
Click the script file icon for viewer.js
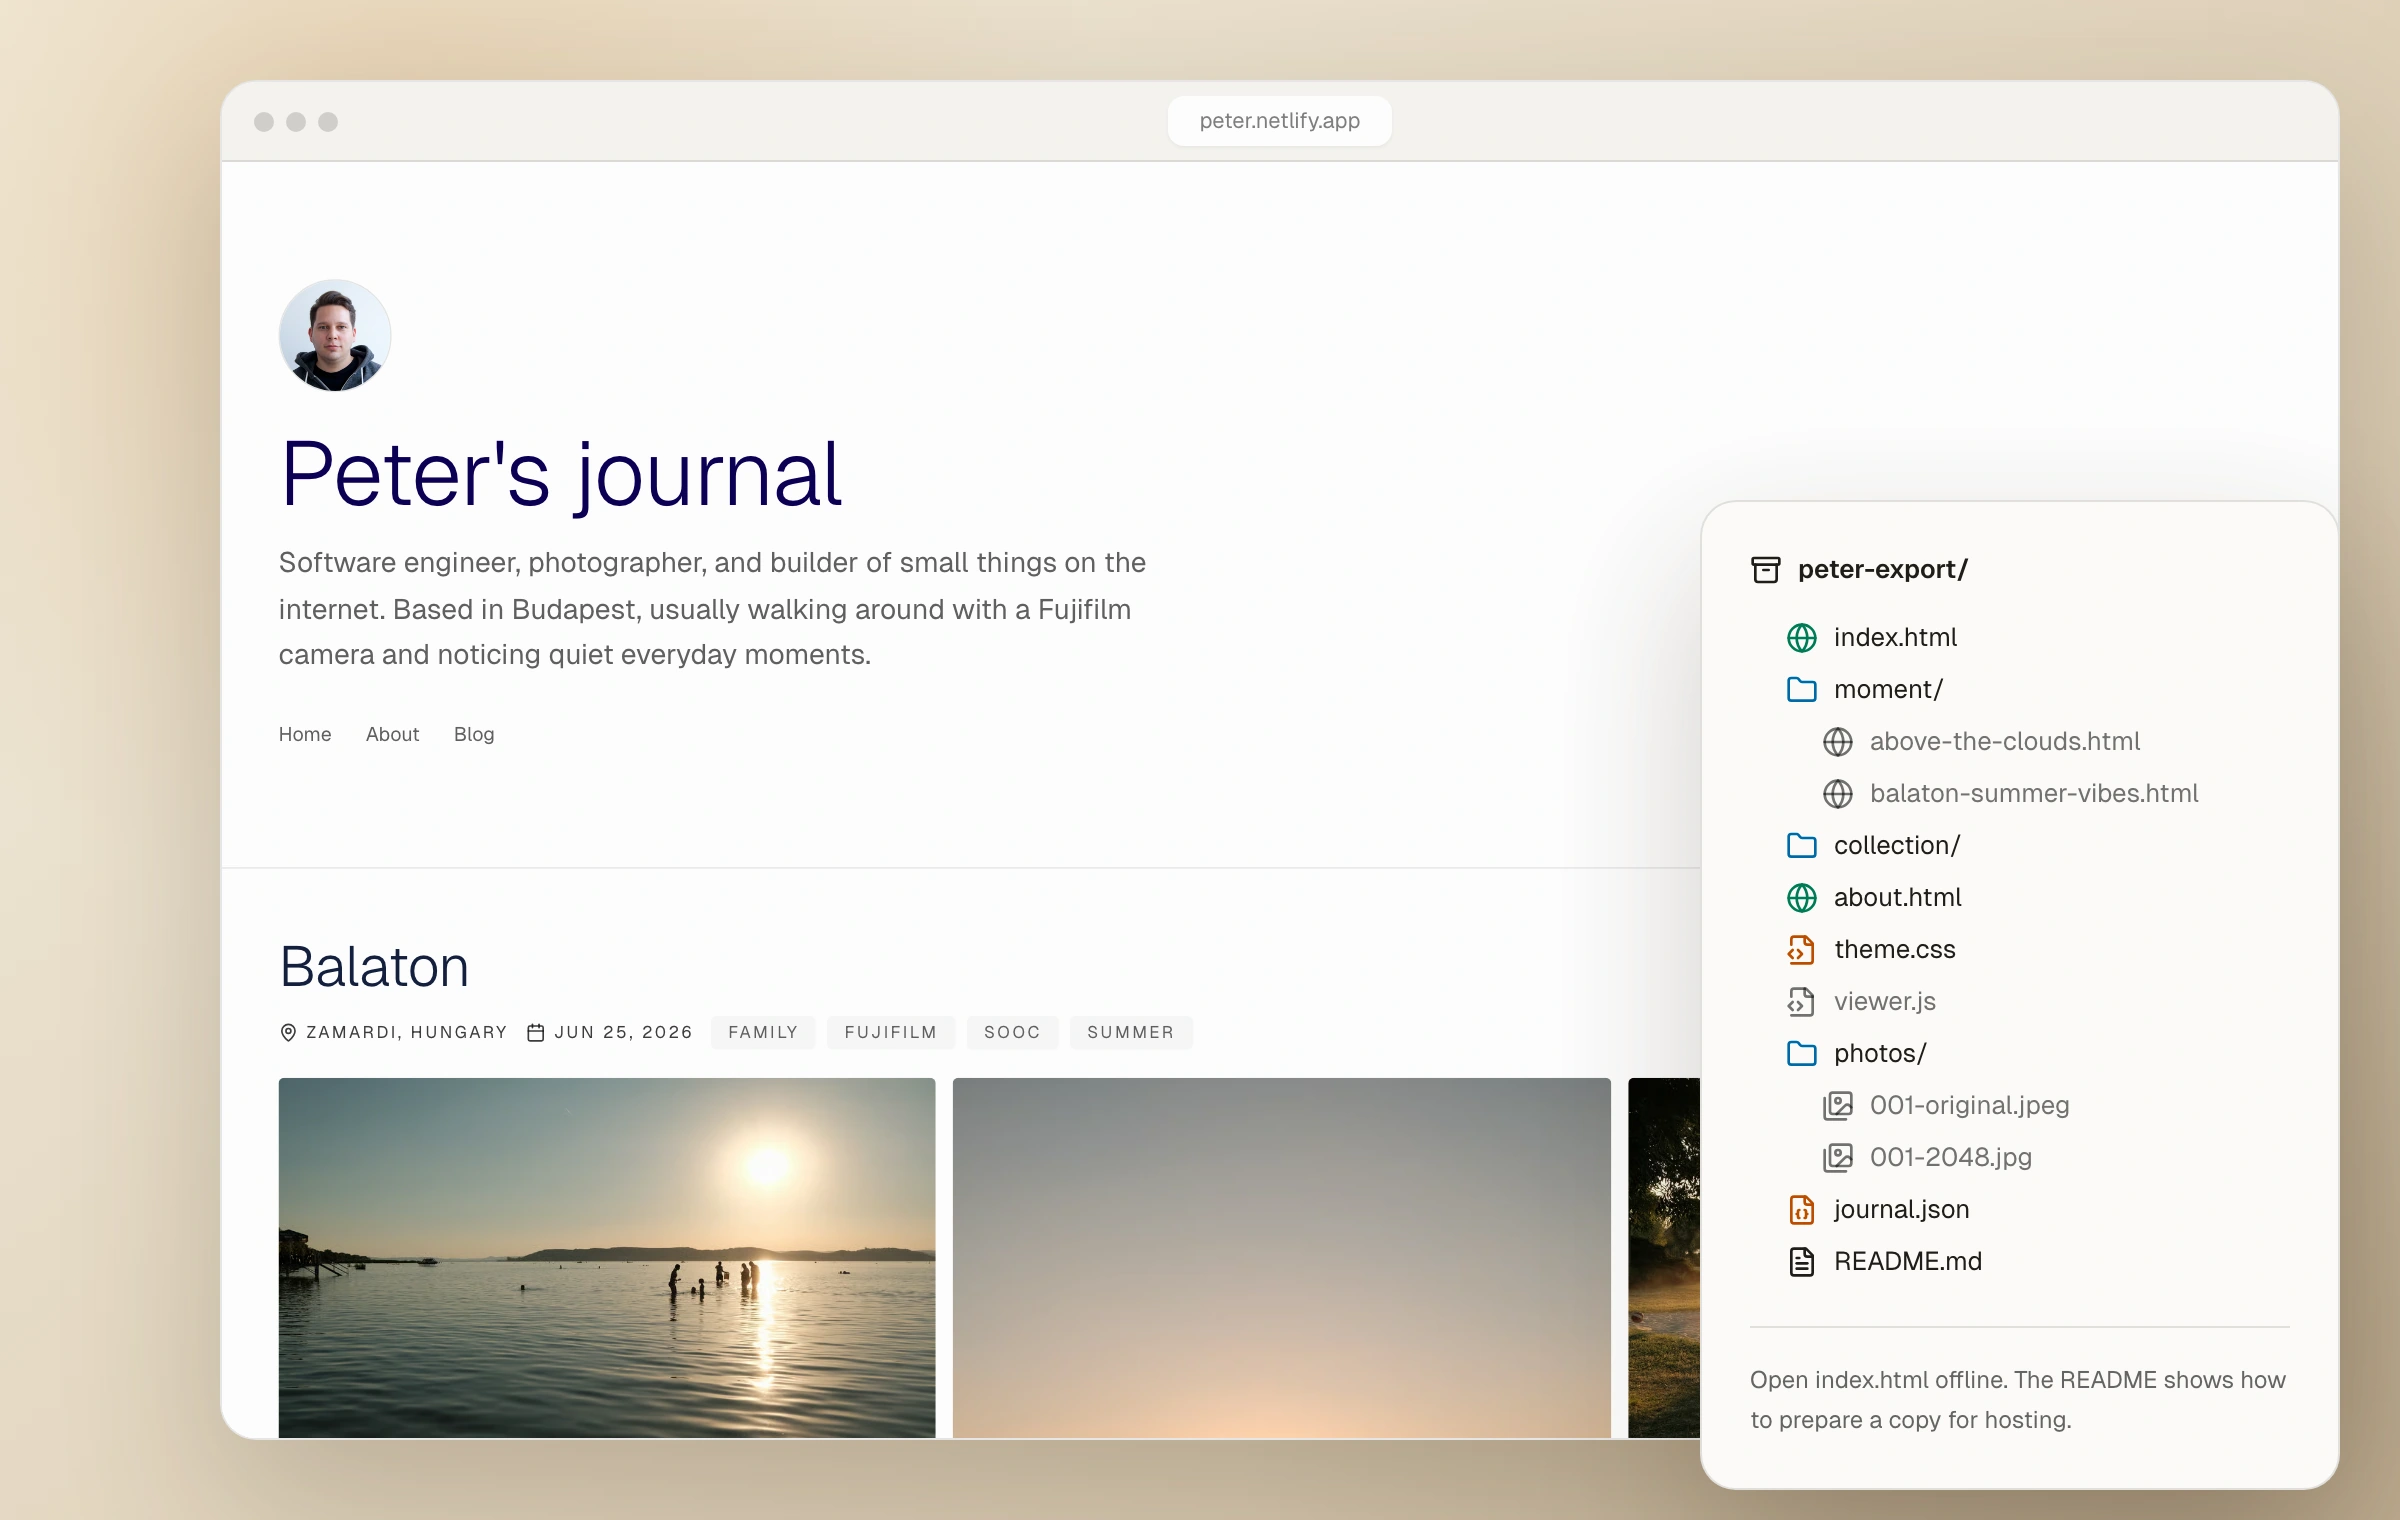pyautogui.click(x=1802, y=1002)
